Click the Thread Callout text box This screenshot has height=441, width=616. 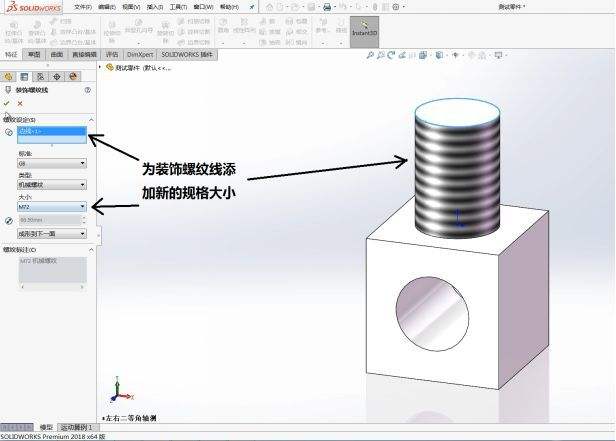pos(52,269)
